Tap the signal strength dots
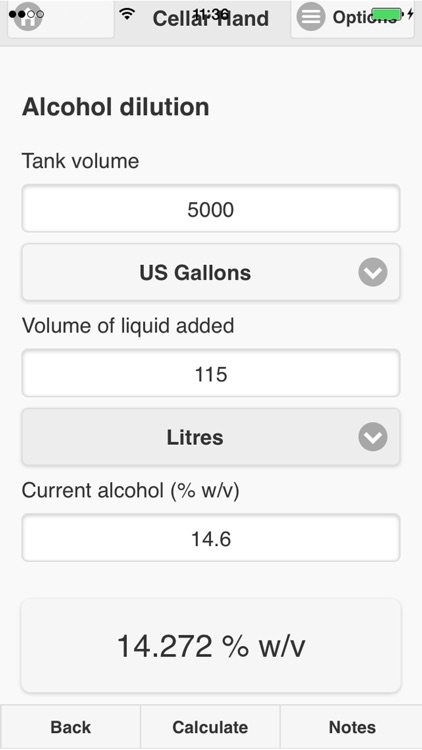Image resolution: width=422 pixels, height=750 pixels. pos(26,14)
